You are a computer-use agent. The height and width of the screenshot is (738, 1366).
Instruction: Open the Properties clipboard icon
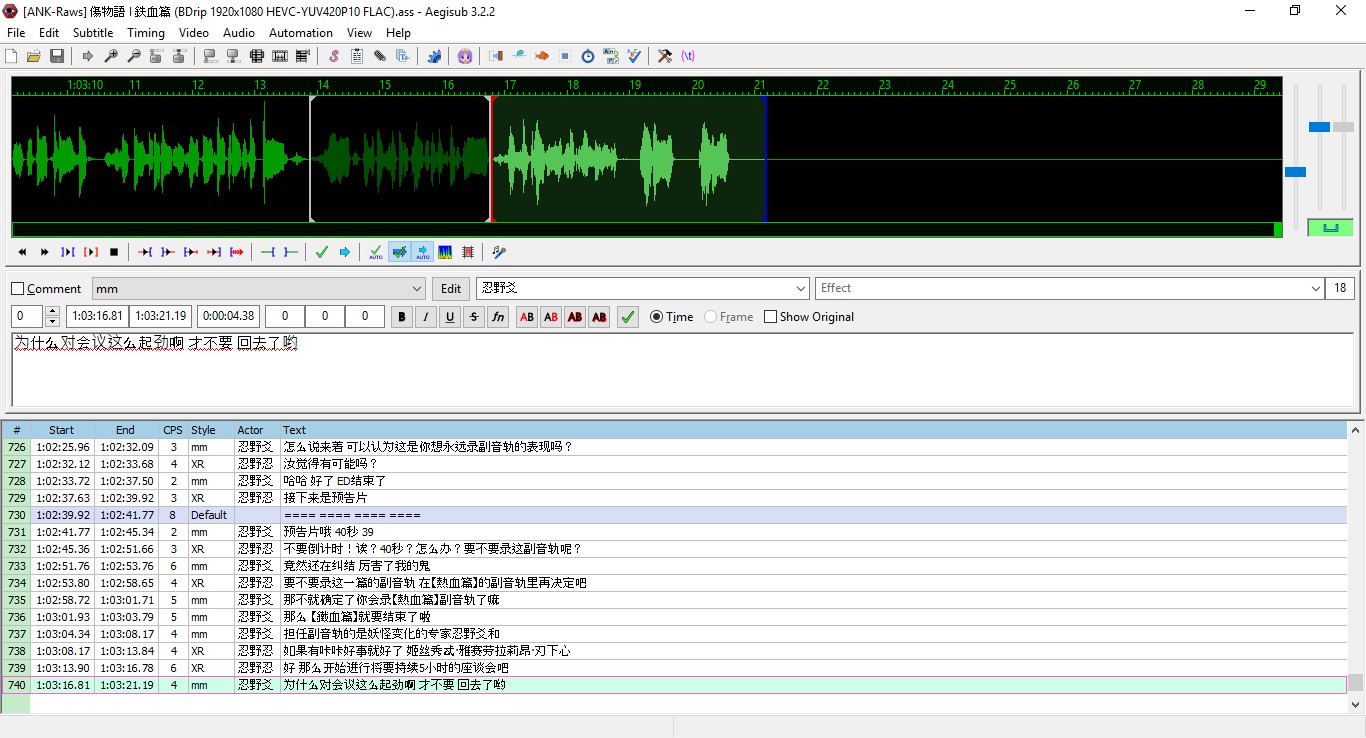tap(357, 56)
